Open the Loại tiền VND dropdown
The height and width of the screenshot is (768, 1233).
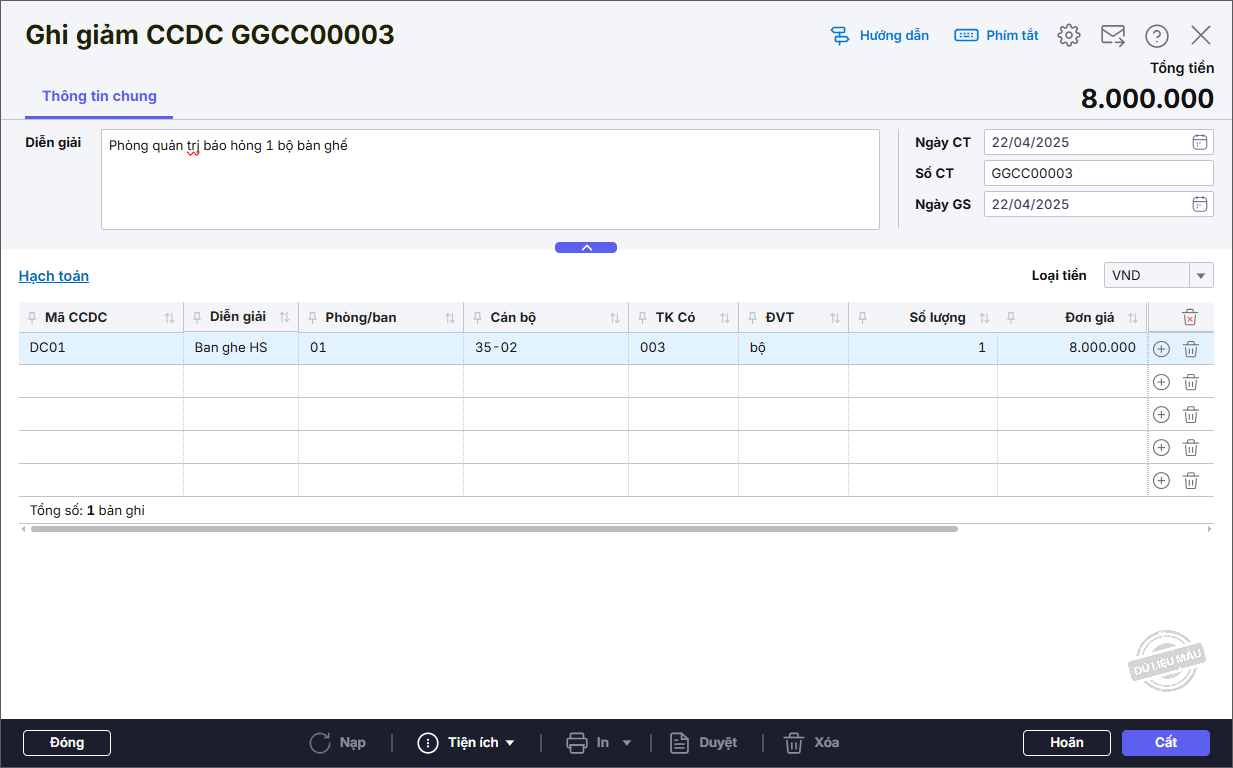(1200, 275)
